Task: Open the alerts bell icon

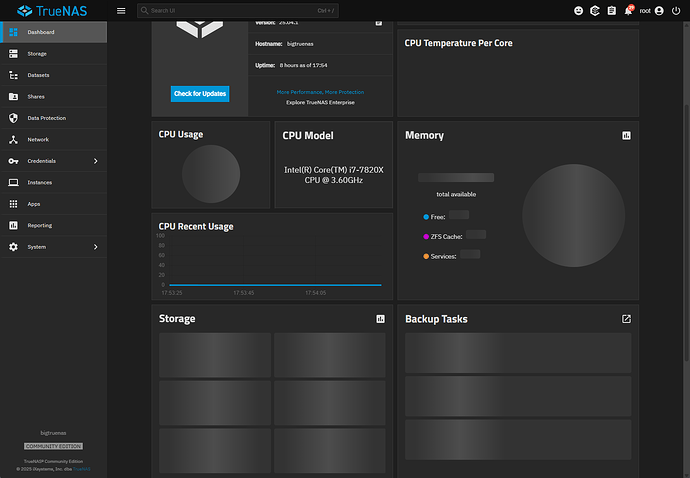Action: tap(628, 11)
